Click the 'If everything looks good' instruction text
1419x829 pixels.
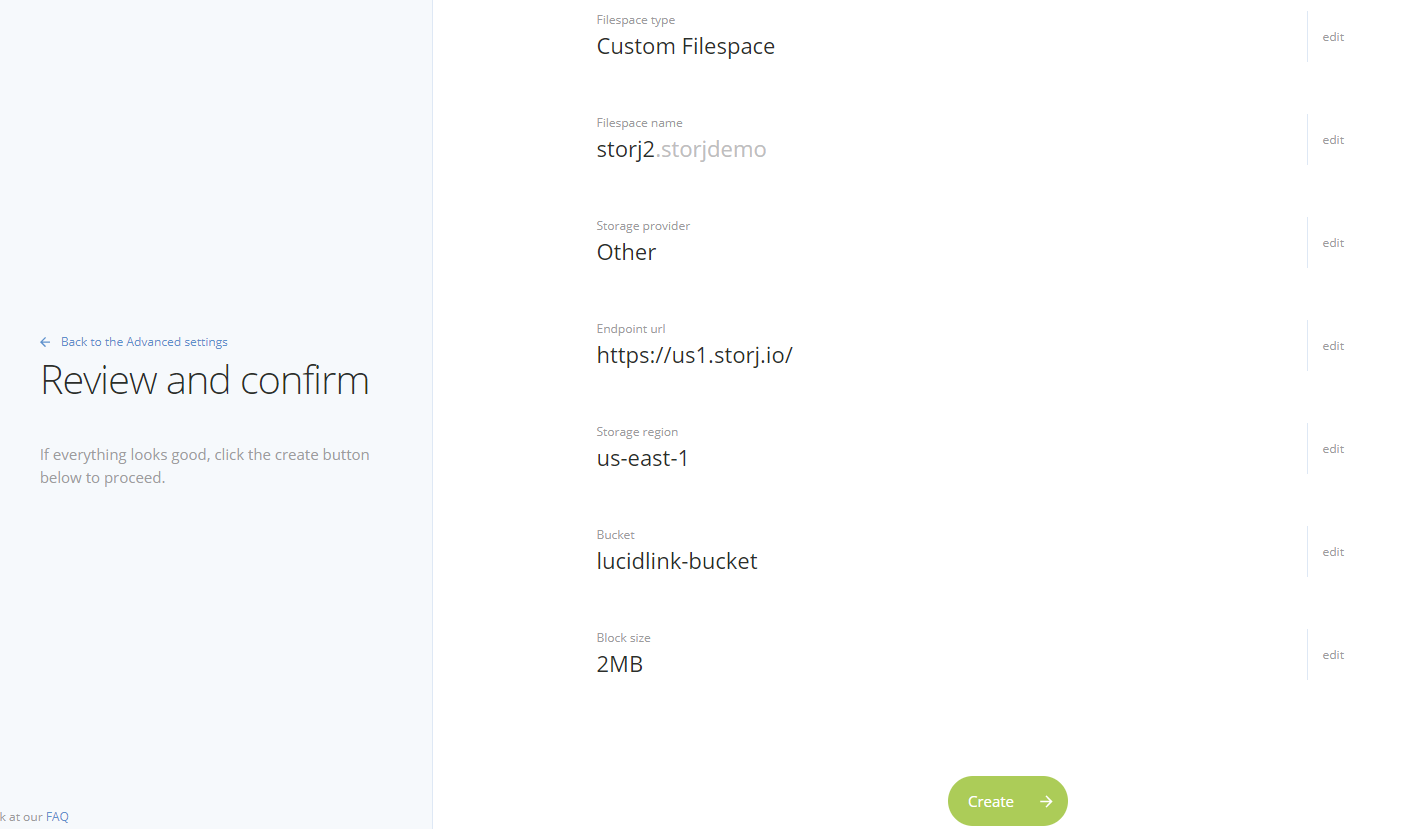[x=205, y=466]
